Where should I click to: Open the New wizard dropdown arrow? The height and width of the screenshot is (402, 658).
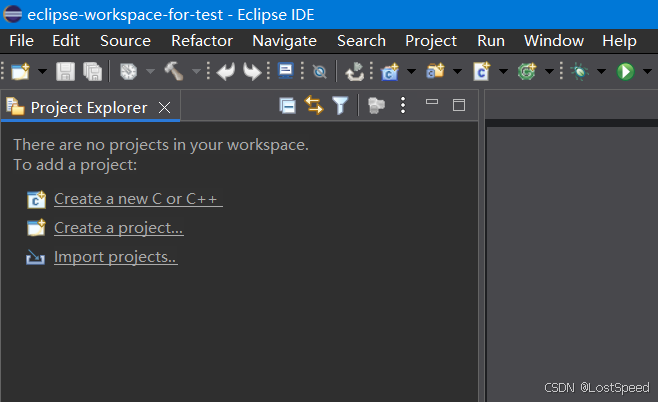[x=42, y=72]
